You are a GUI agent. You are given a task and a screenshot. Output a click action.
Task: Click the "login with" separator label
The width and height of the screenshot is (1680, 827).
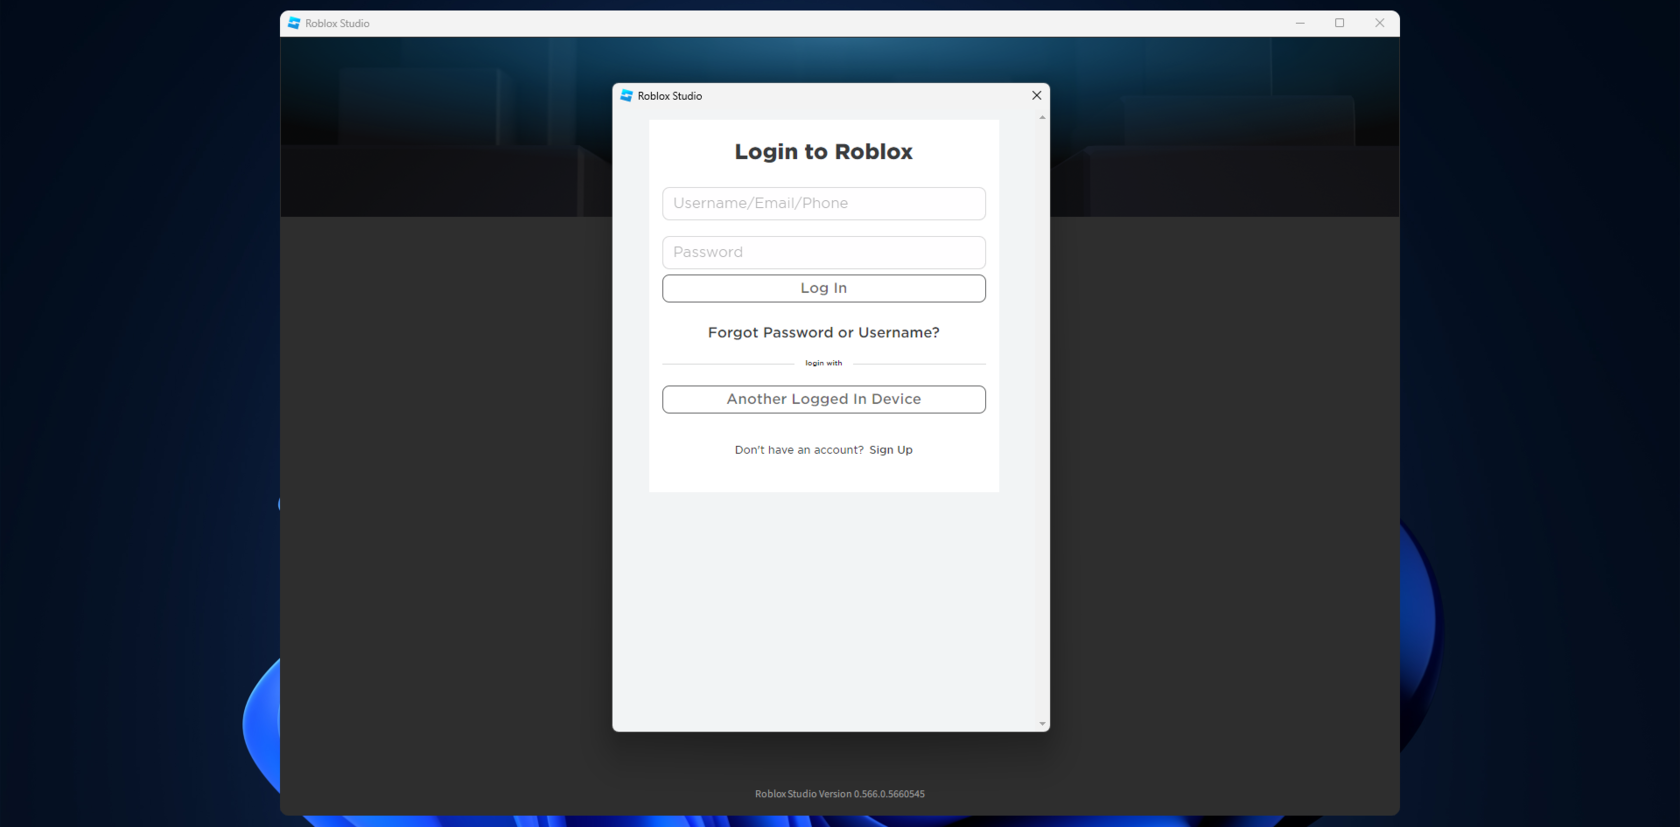point(824,363)
